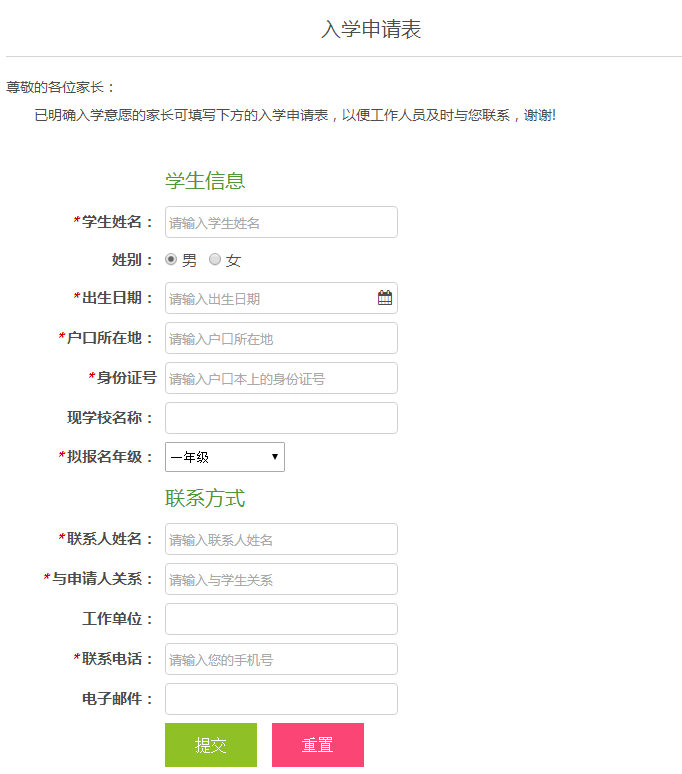Select the 女 gender radio button
This screenshot has width=682, height=774.
[x=215, y=259]
